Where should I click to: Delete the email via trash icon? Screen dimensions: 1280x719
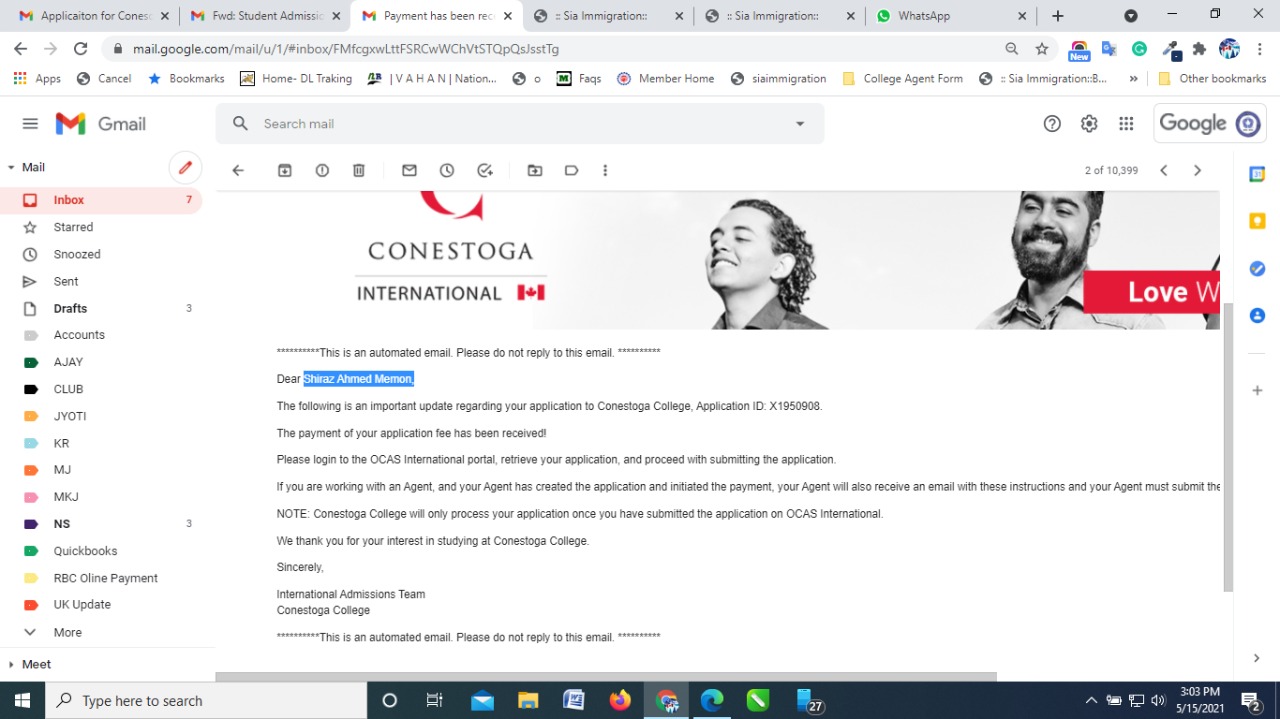(359, 171)
